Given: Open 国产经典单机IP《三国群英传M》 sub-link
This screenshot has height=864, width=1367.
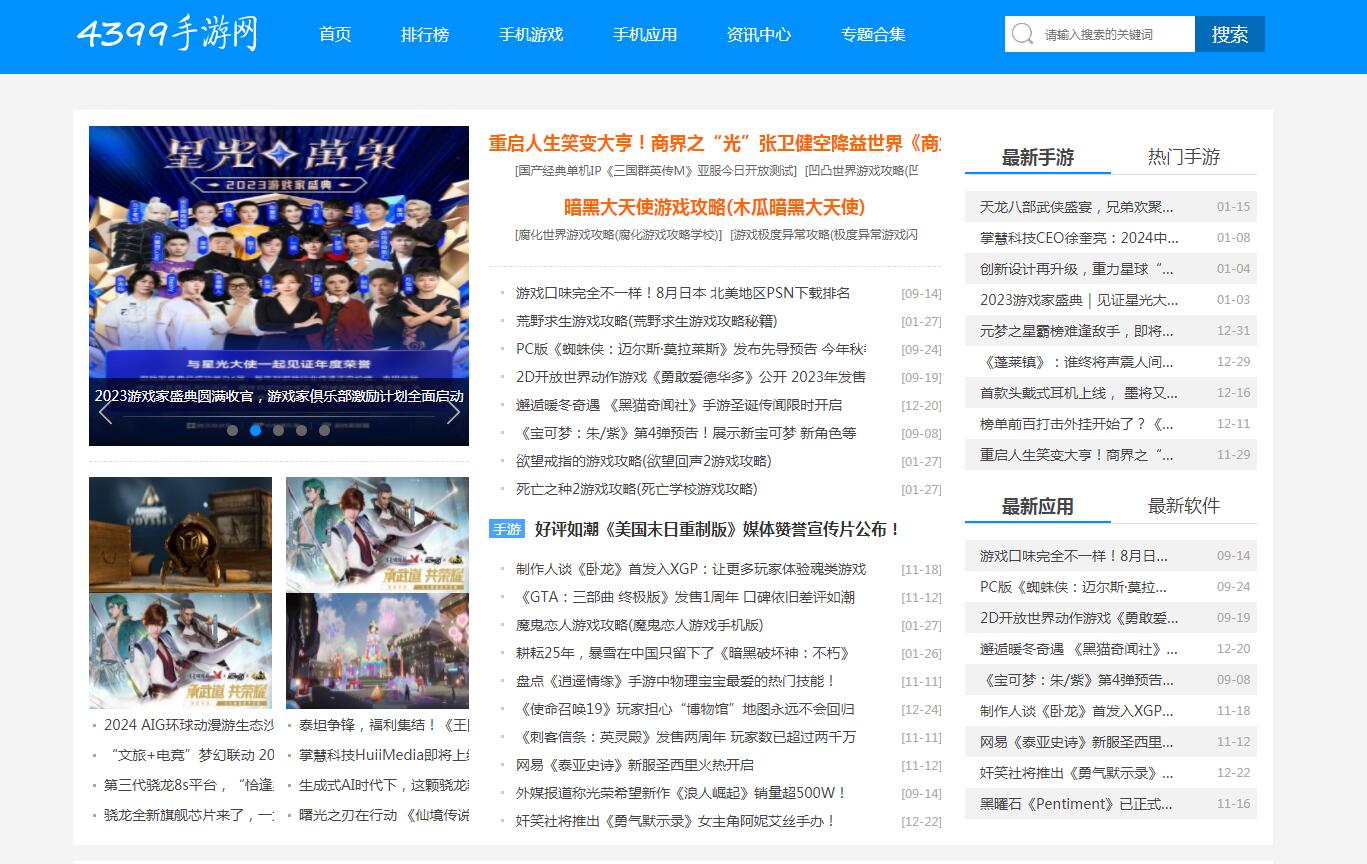Looking at the screenshot, I should tap(656, 171).
